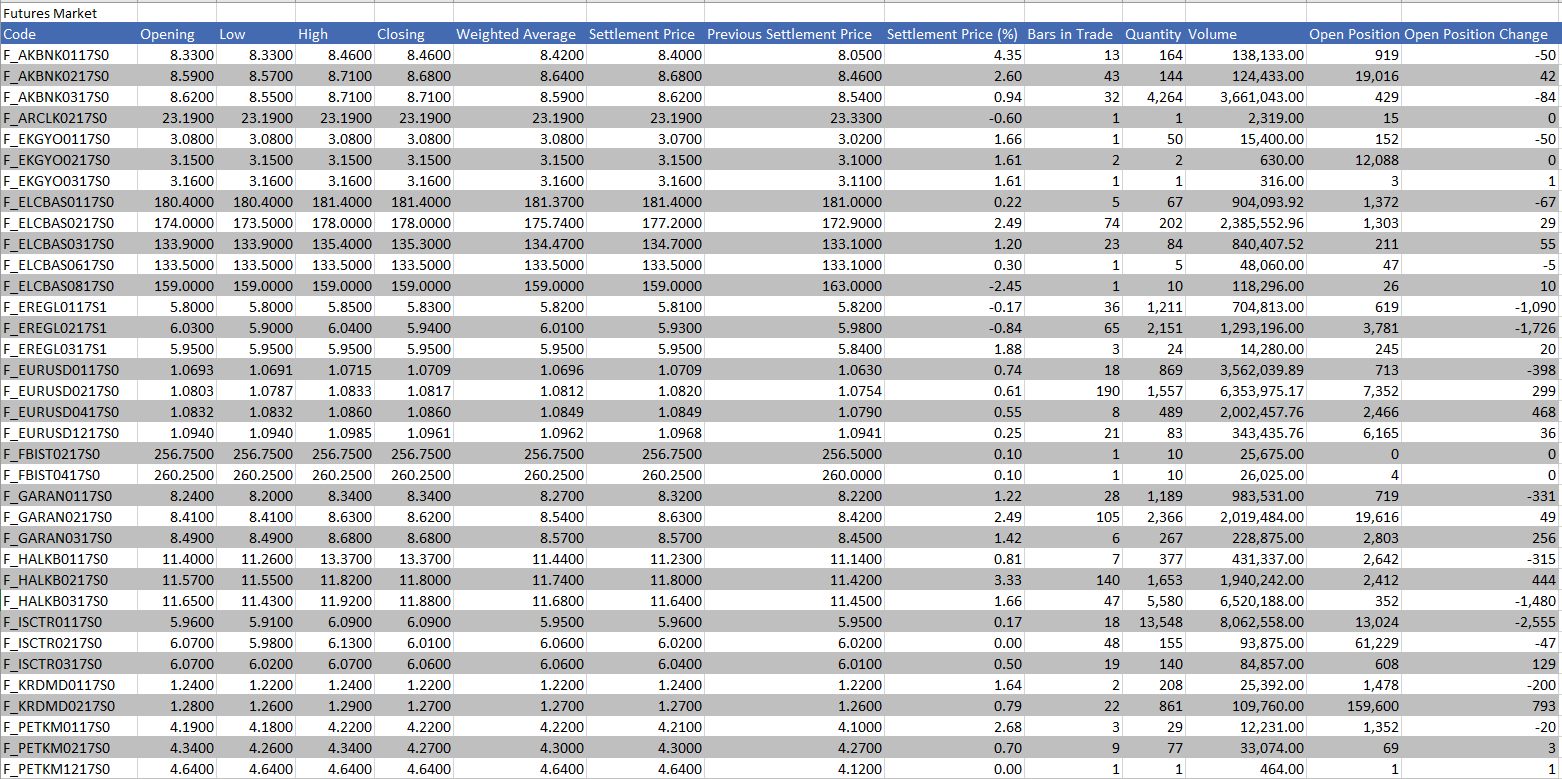Click the code cell F_EREGL0217S1
The image size is (1562, 779).
pyautogui.click(x=68, y=328)
